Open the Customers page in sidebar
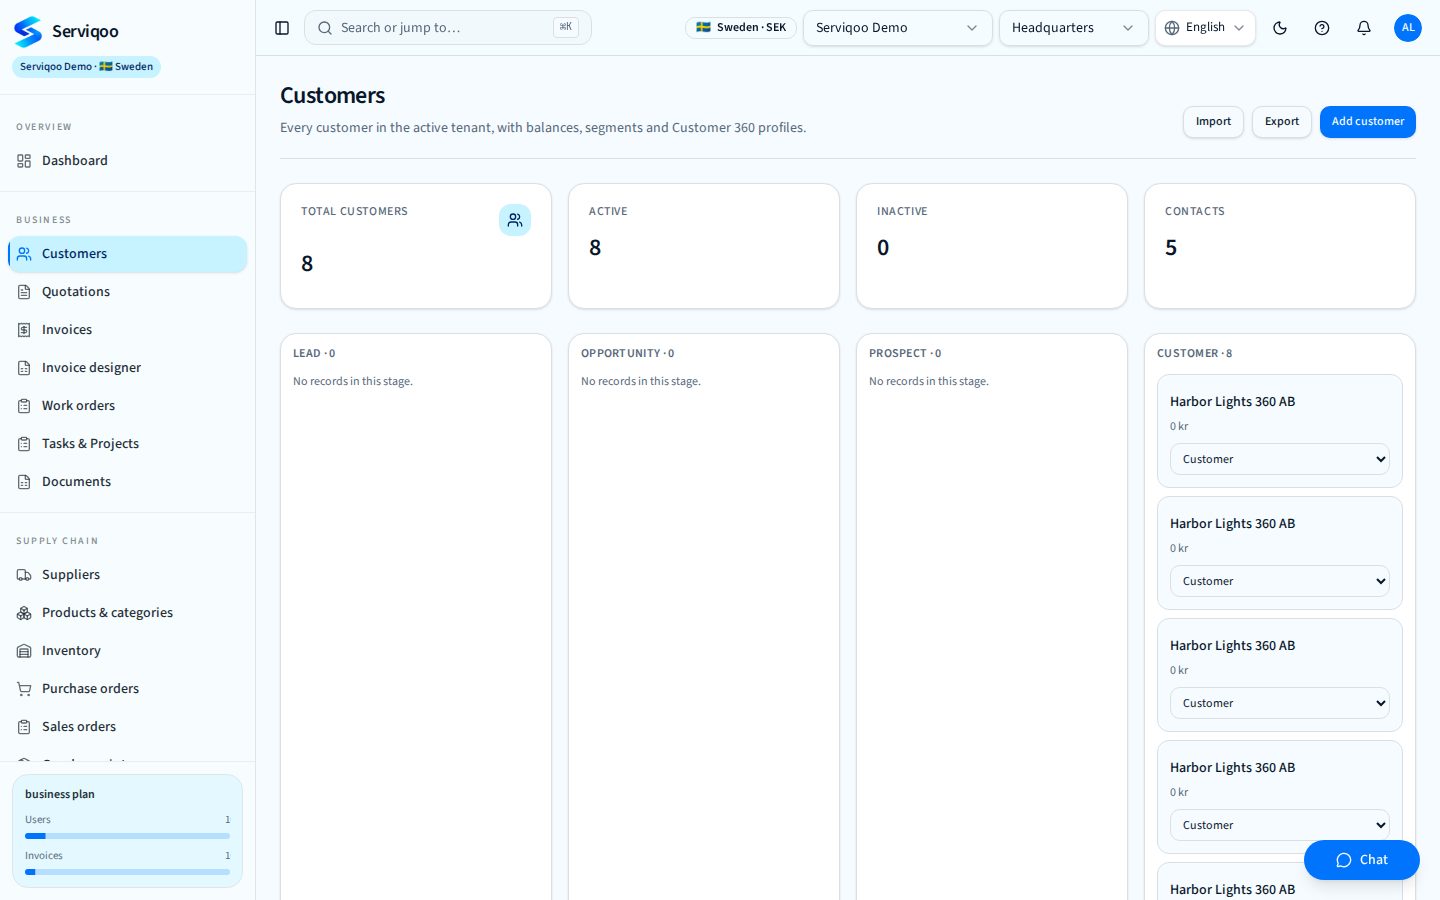Image resolution: width=1440 pixels, height=900 pixels. [128, 254]
